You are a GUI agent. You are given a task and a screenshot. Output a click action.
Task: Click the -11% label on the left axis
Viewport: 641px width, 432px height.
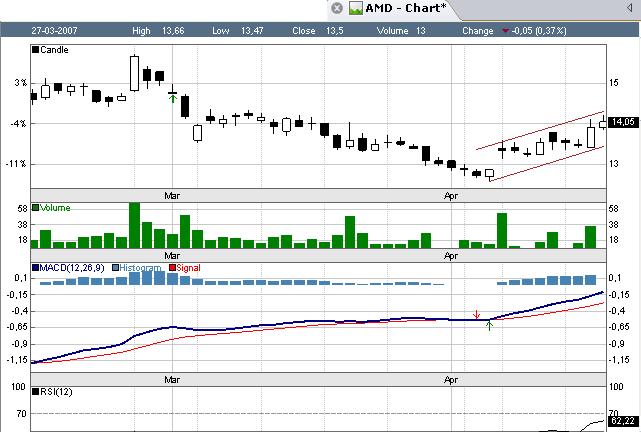click(16, 164)
